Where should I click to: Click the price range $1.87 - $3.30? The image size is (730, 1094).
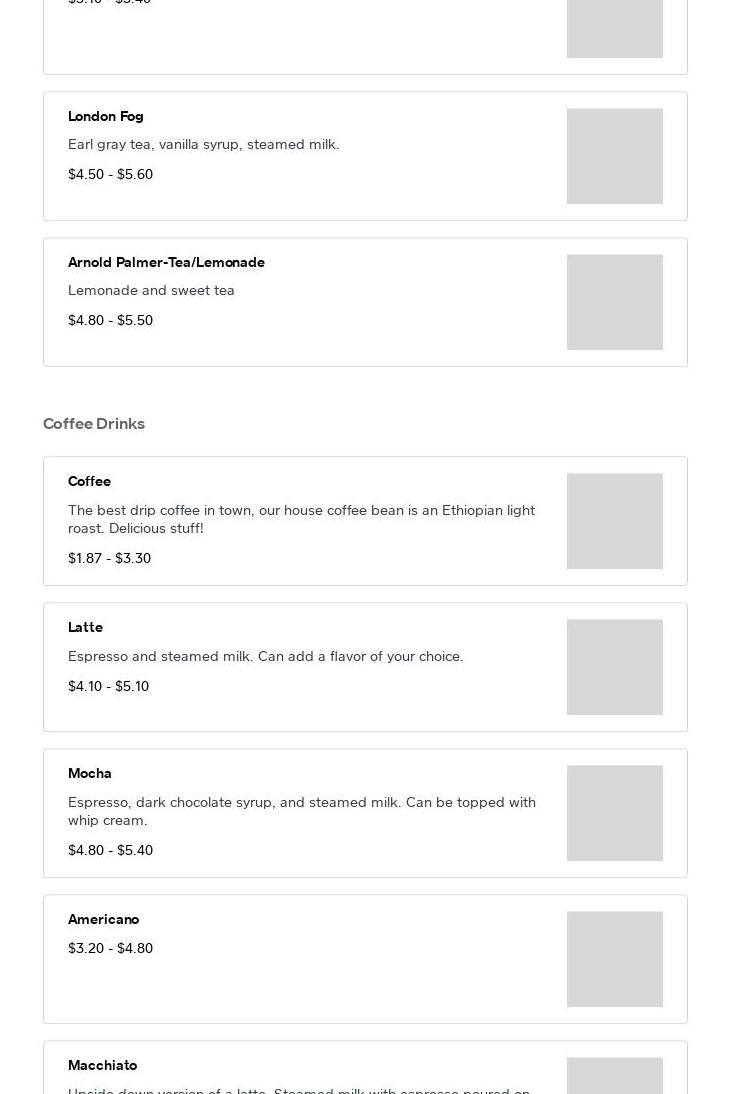(109, 558)
